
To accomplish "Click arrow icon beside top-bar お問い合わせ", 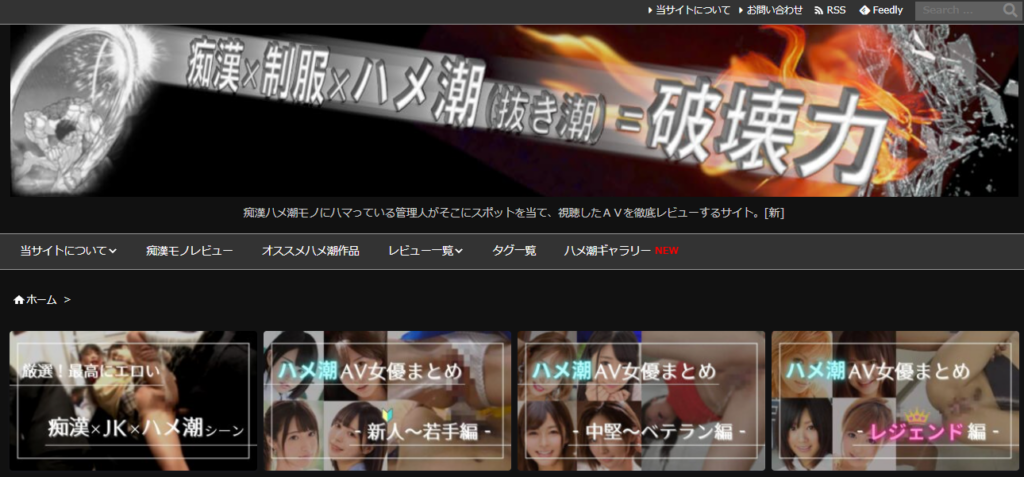I will click(x=741, y=10).
